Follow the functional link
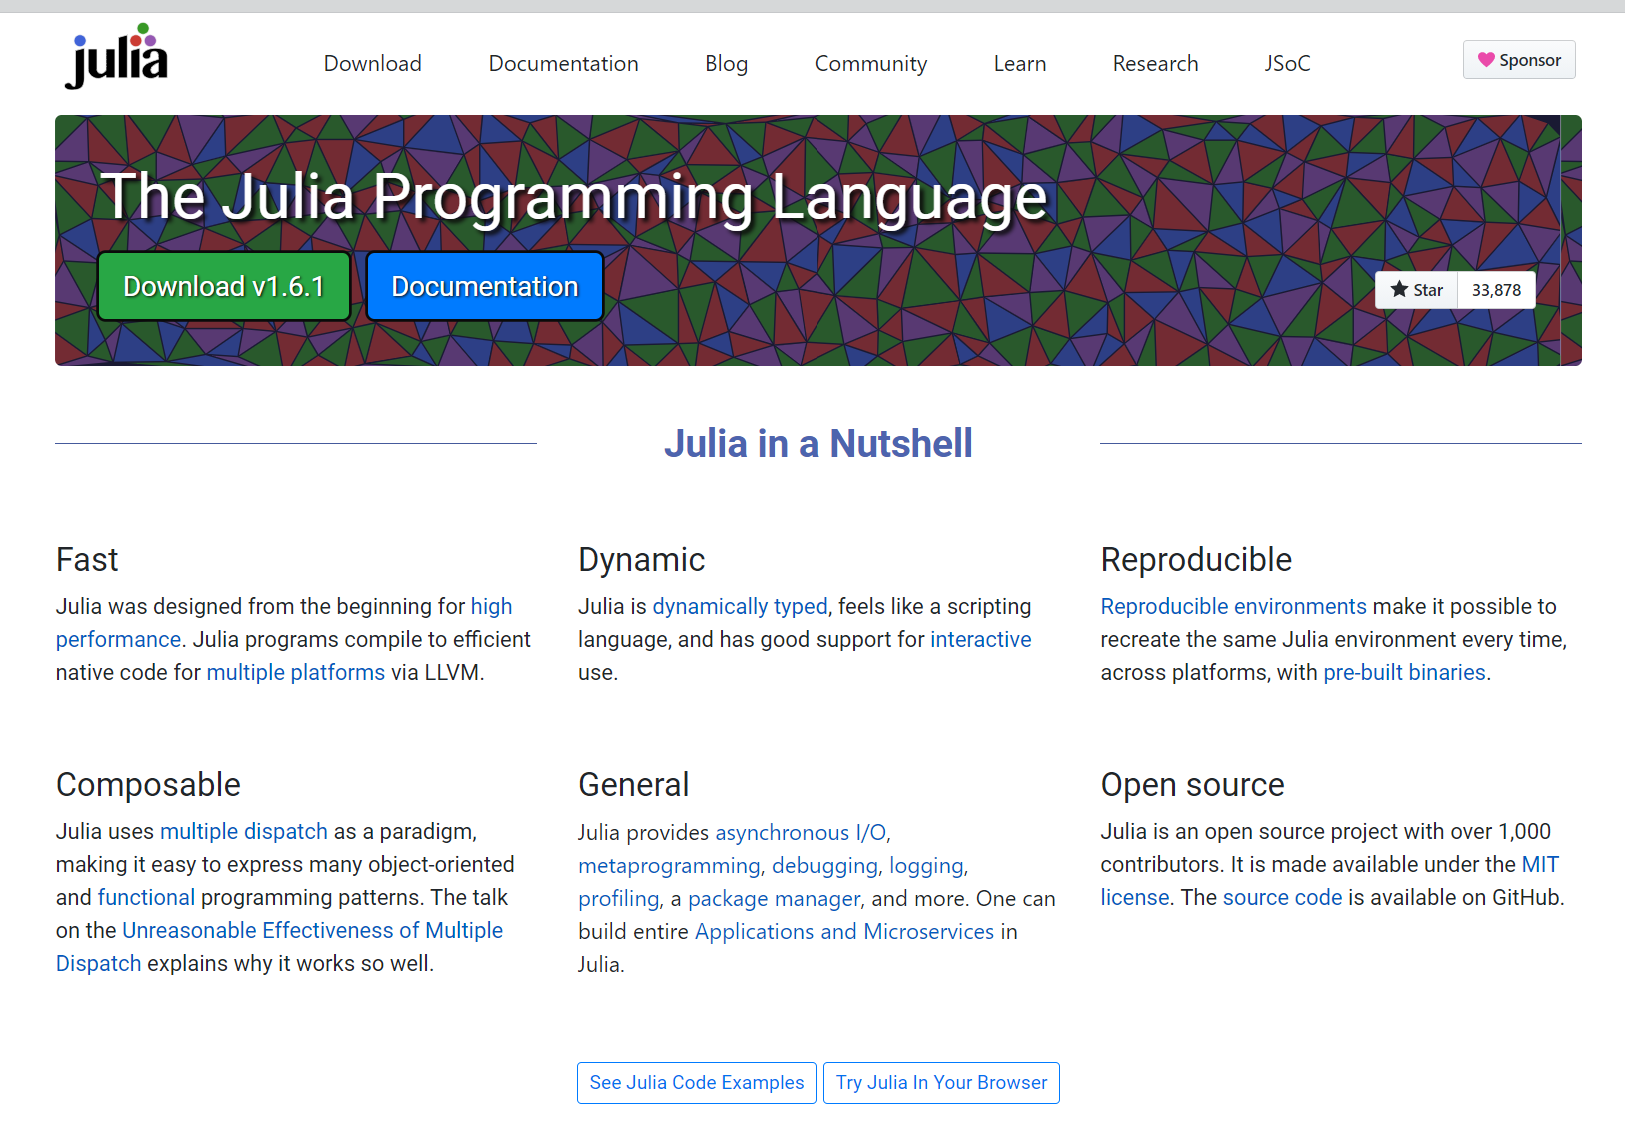 [x=146, y=898]
